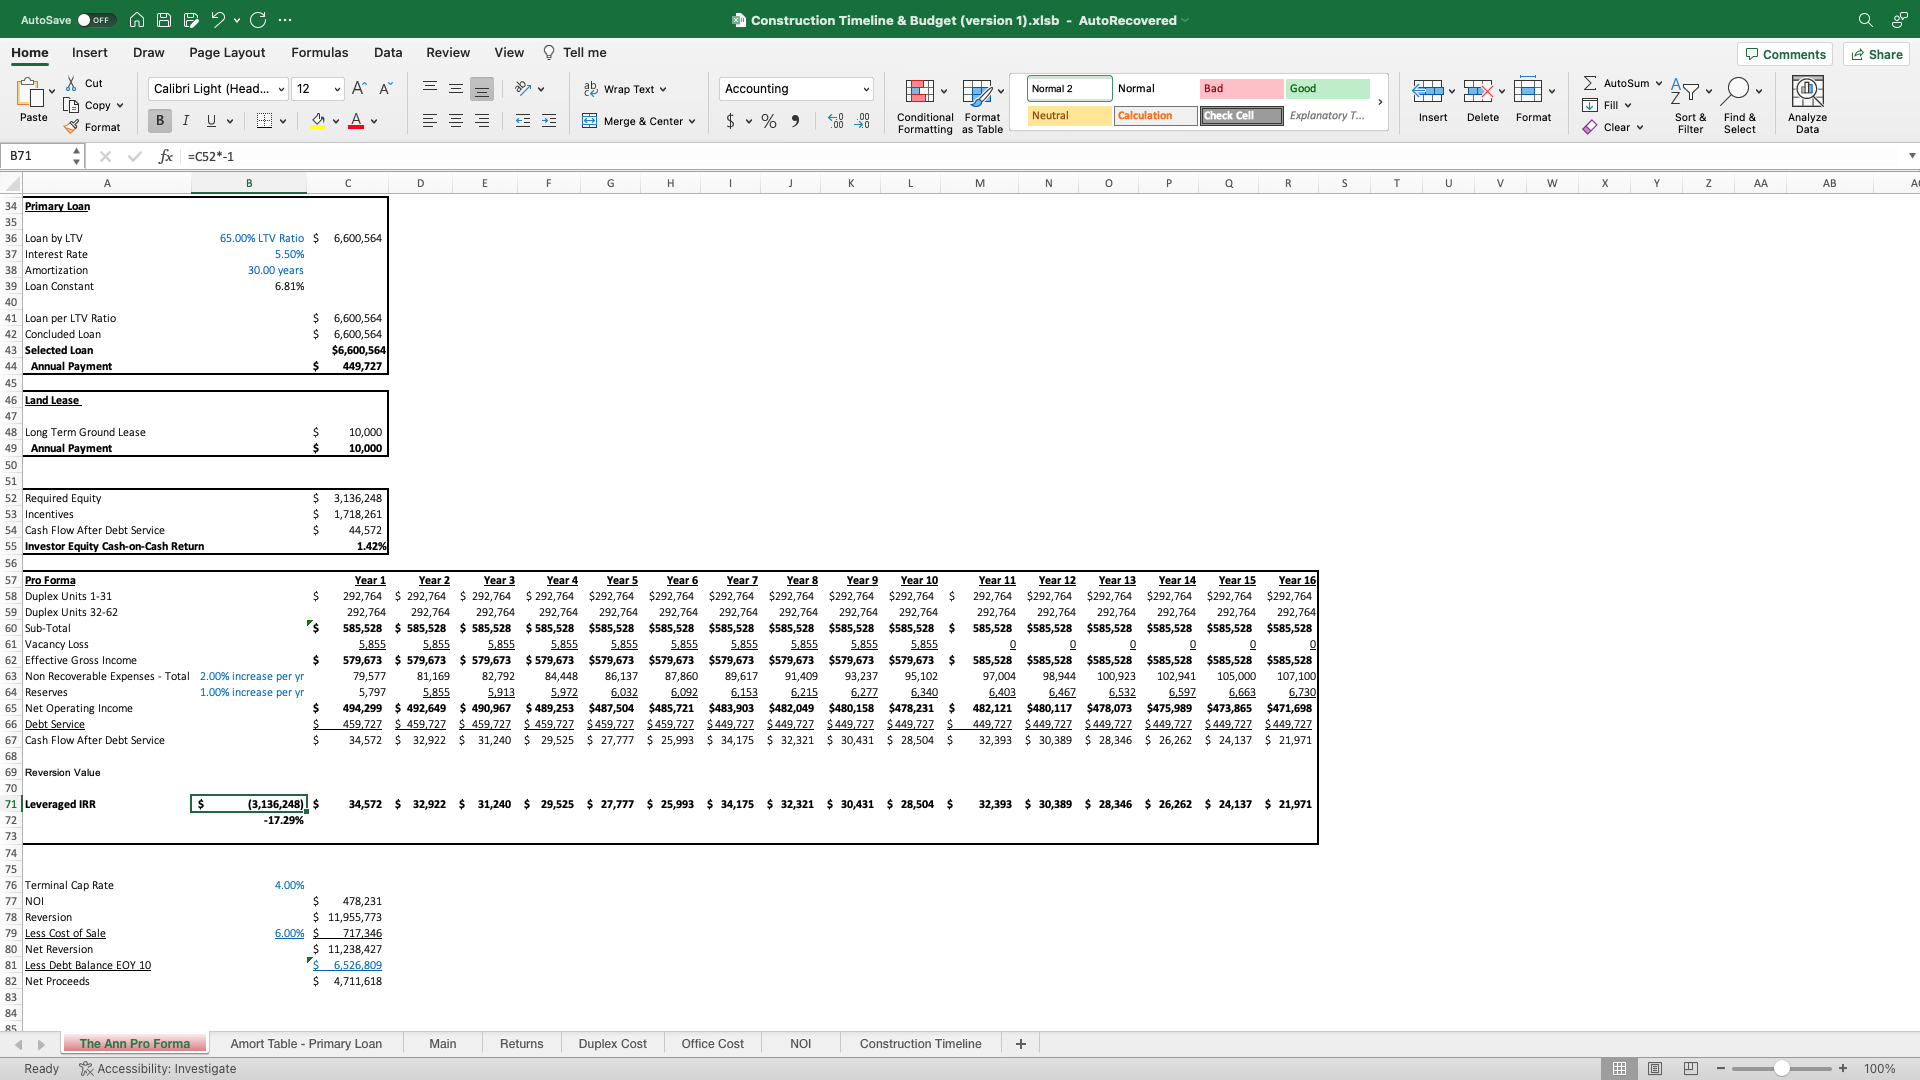This screenshot has height=1080, width=1920.
Task: Click the Conditional Formatting icon
Action: (919, 92)
